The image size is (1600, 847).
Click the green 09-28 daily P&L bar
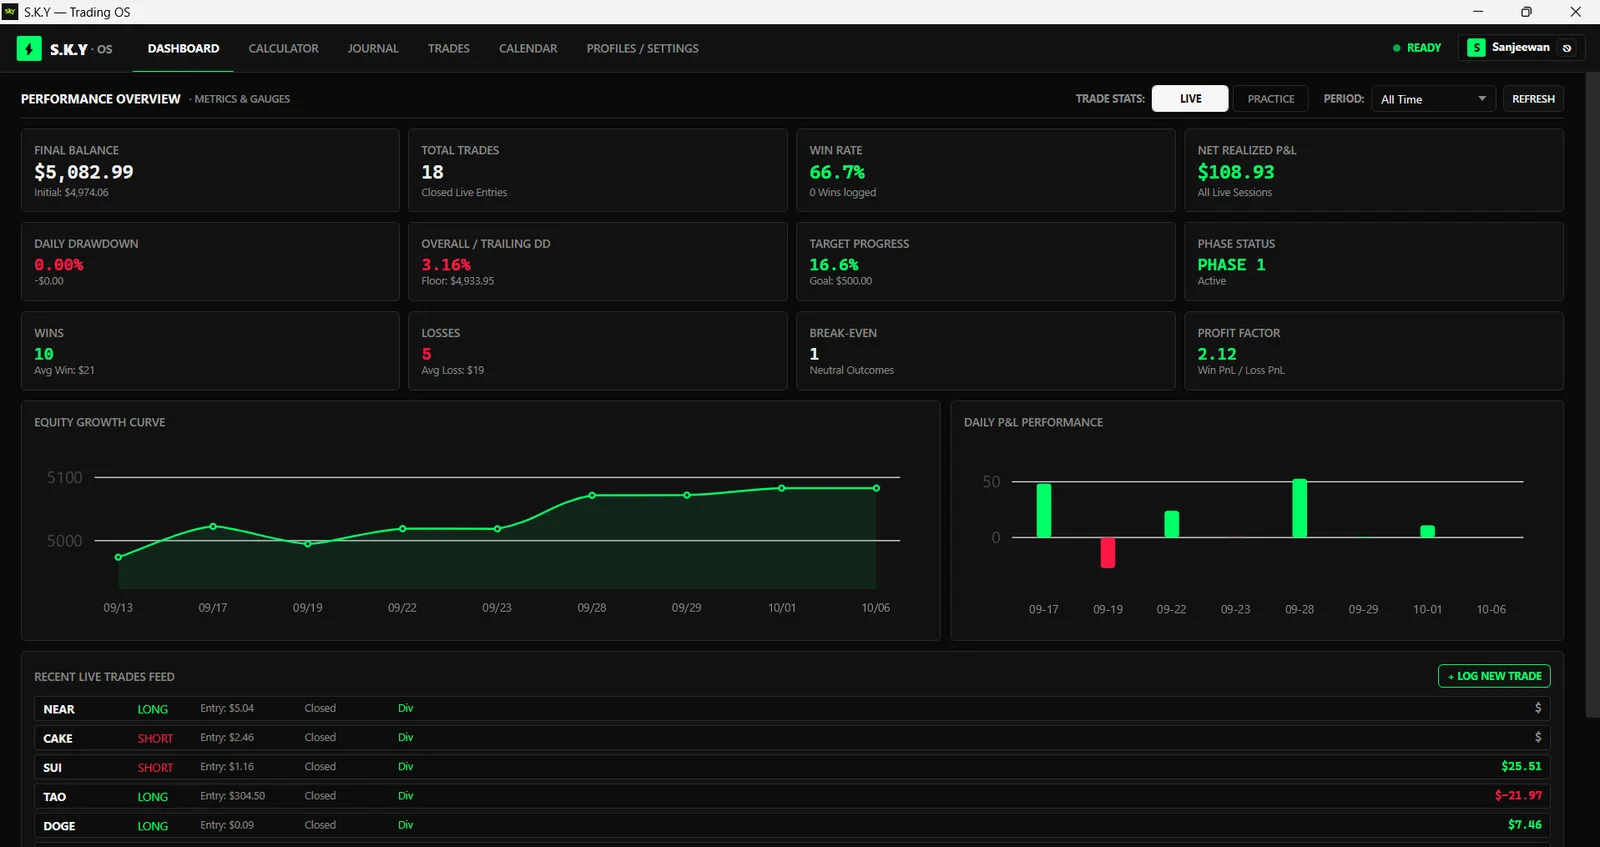click(x=1299, y=508)
